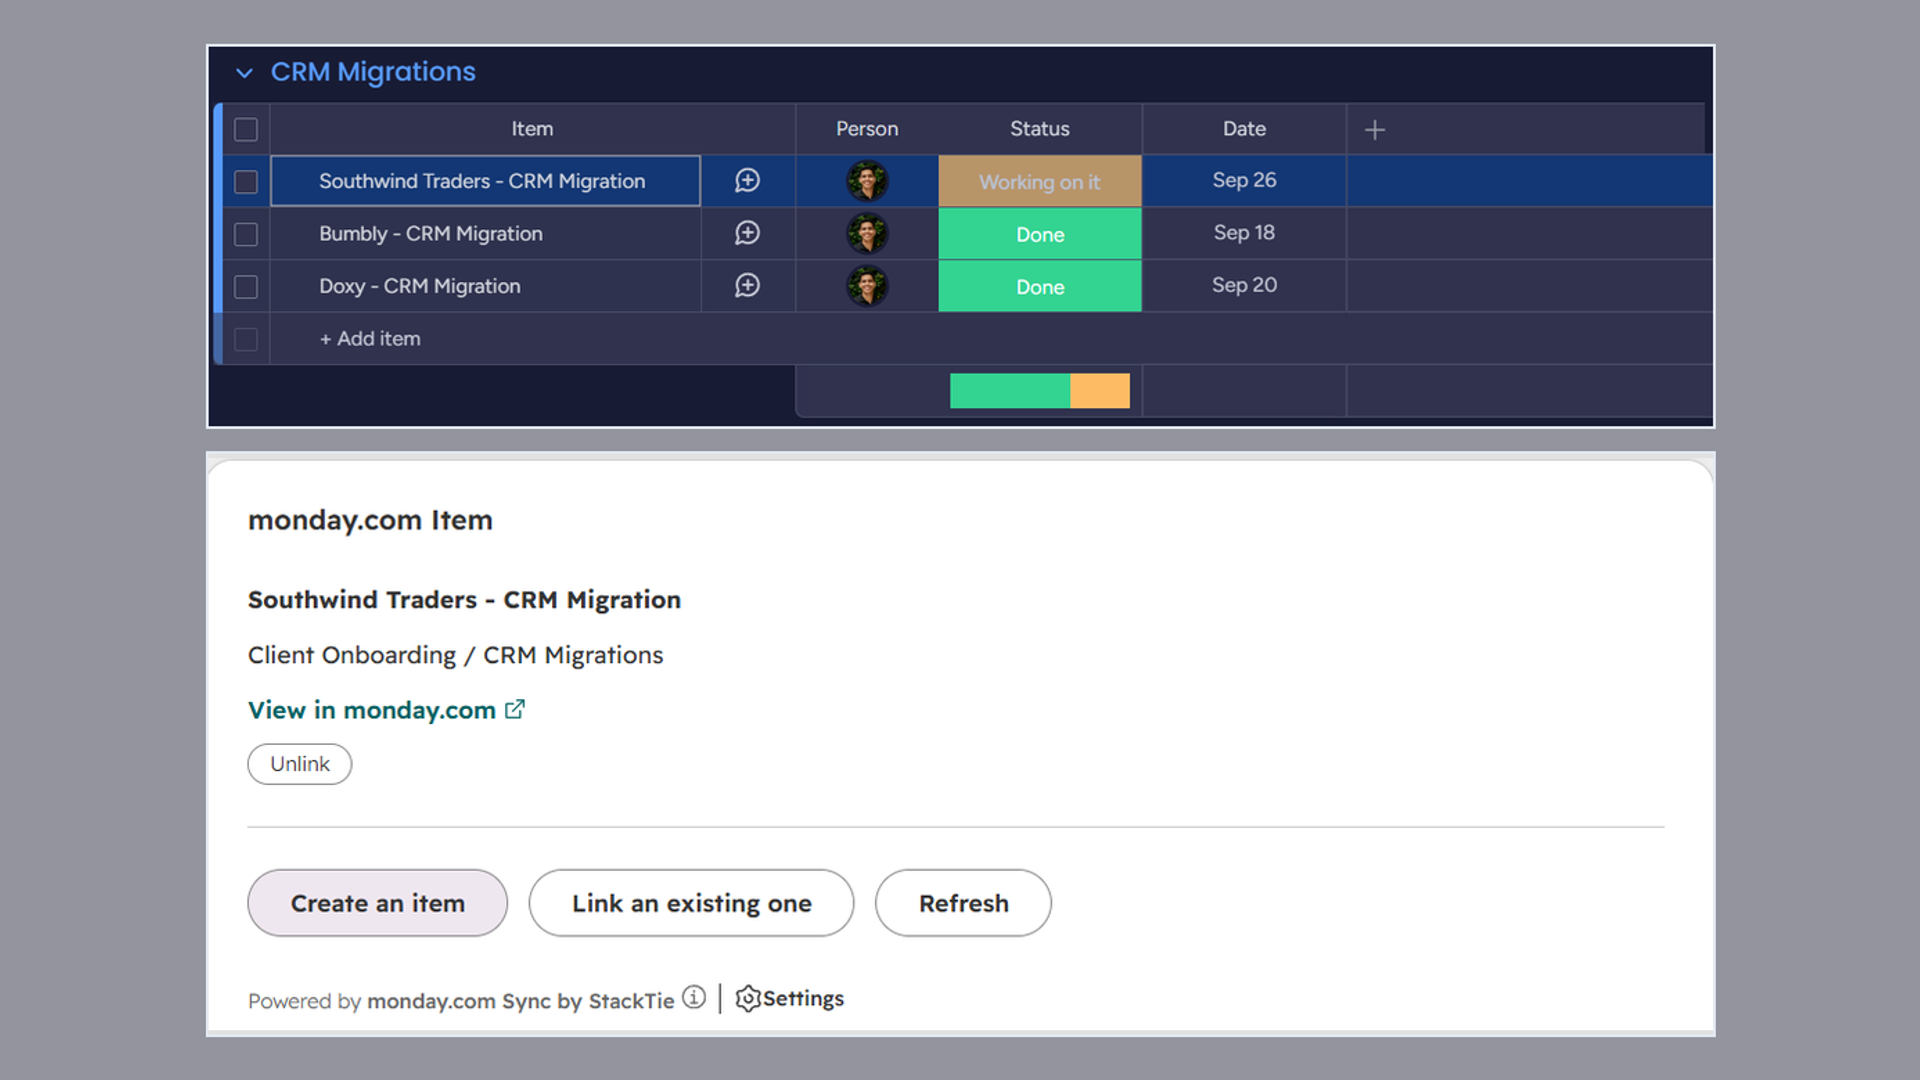The height and width of the screenshot is (1080, 1920).
Task: Open Settings with the gear icon
Action: tap(790, 999)
